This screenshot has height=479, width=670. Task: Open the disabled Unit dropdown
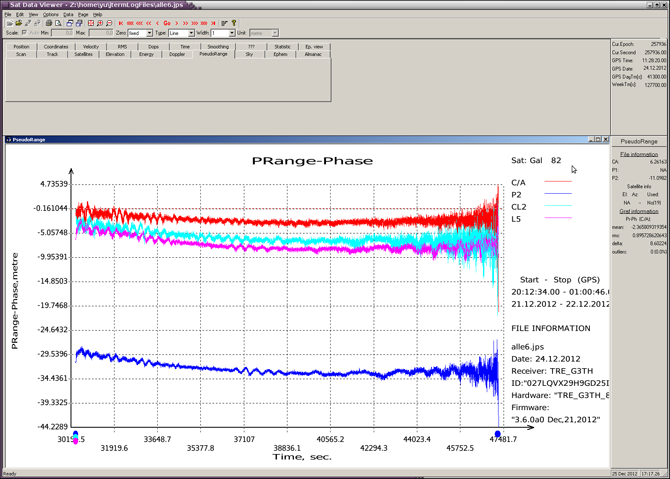point(264,33)
